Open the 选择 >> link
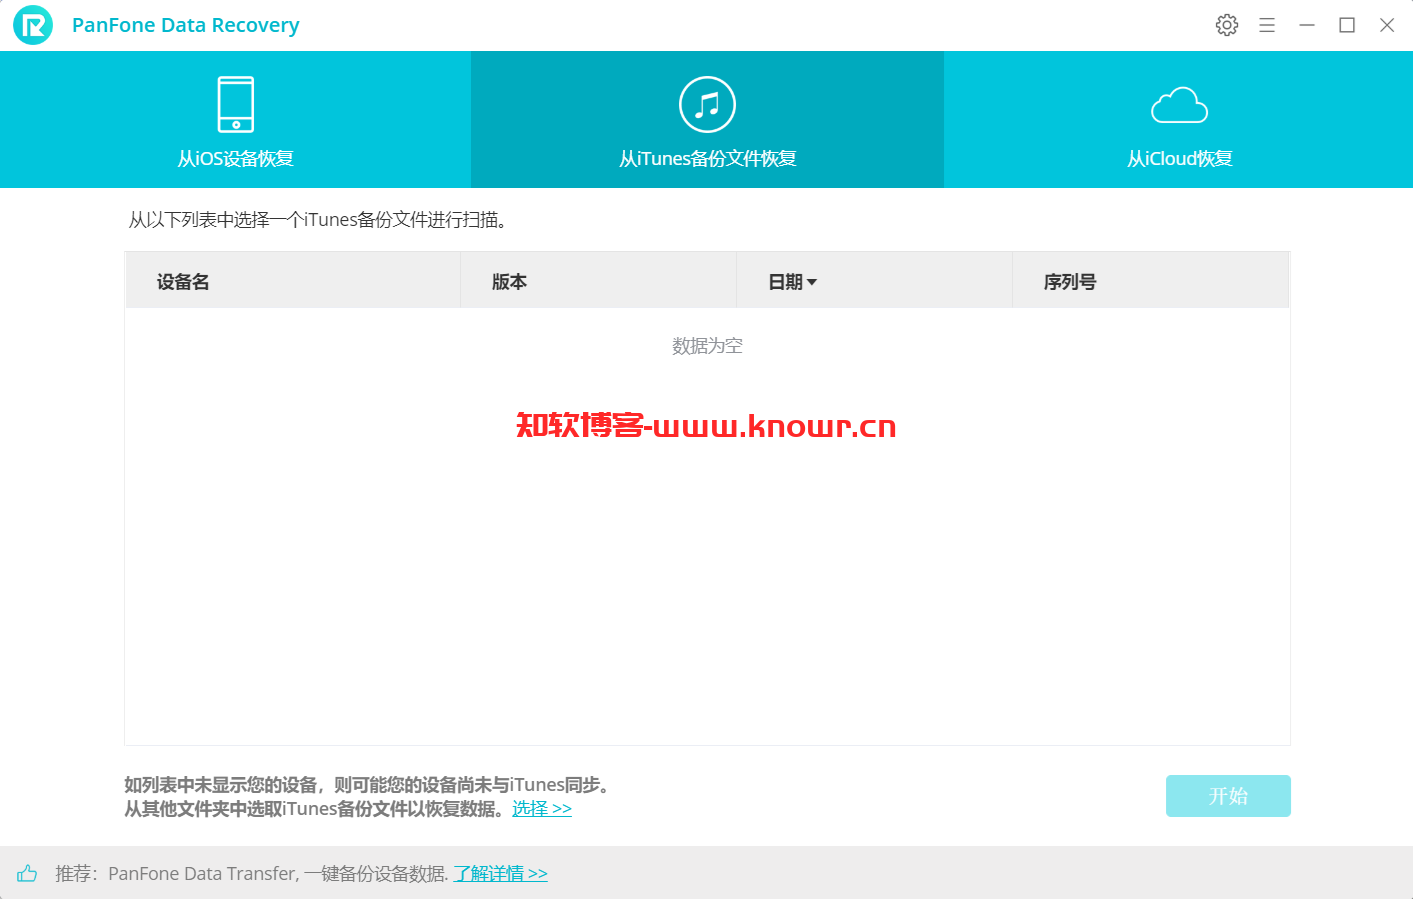This screenshot has height=899, width=1413. (x=542, y=808)
